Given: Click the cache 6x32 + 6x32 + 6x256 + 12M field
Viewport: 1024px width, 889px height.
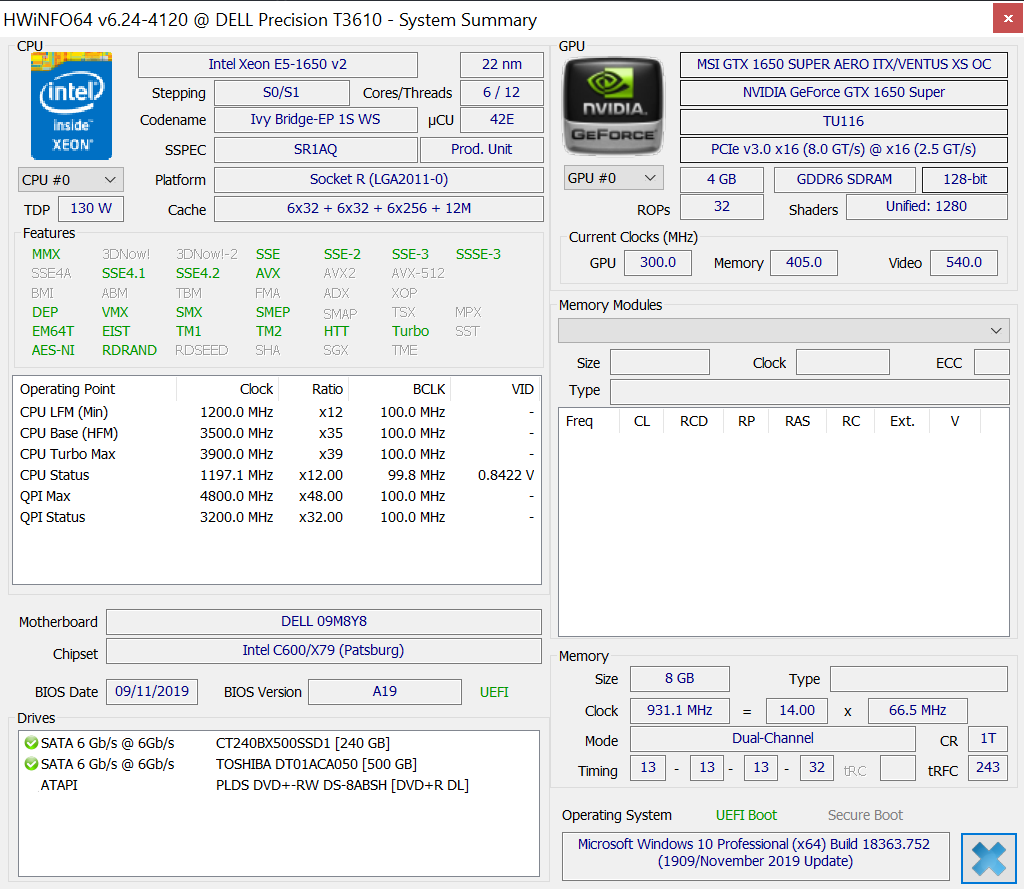Looking at the screenshot, I should coord(379,208).
